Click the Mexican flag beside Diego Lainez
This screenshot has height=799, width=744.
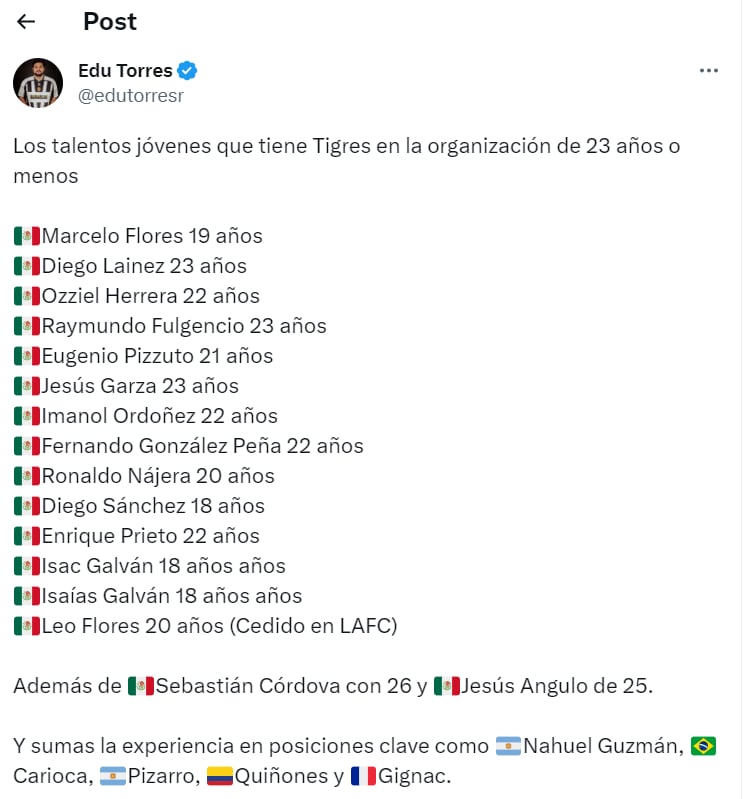coord(26,267)
